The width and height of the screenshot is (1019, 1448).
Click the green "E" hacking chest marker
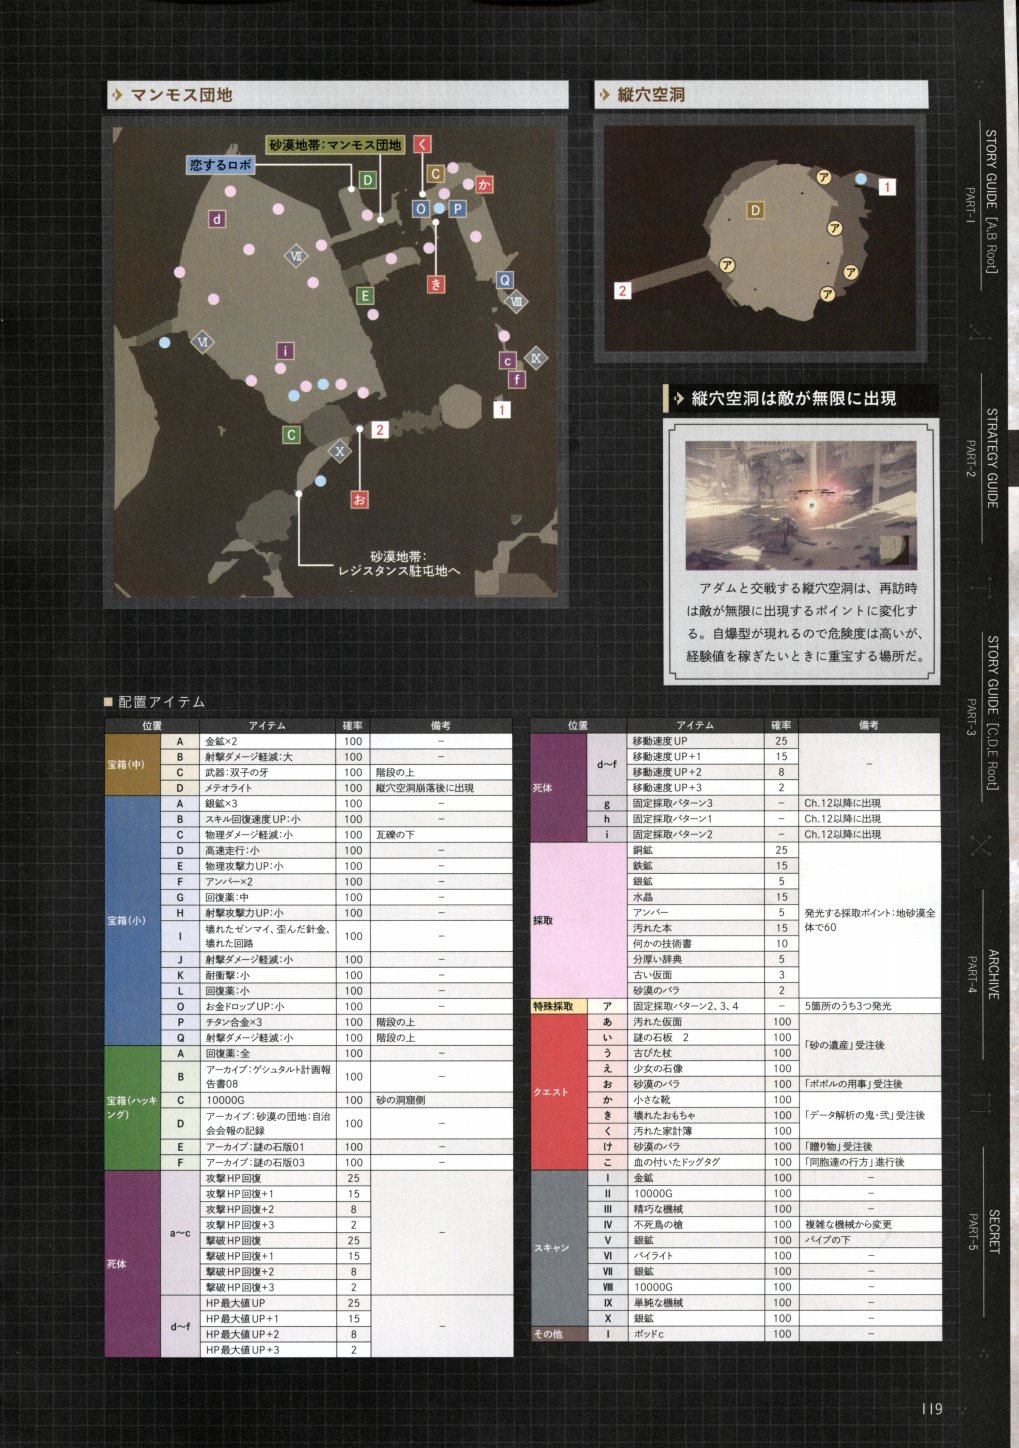tap(365, 295)
